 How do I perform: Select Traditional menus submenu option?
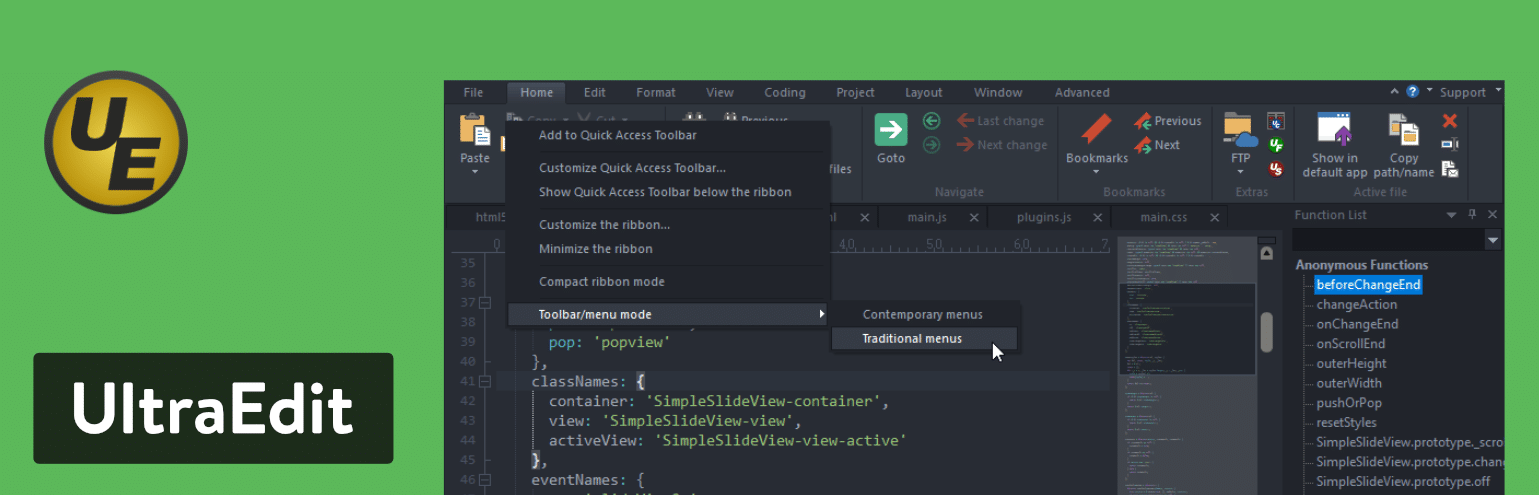pyautogui.click(x=912, y=339)
